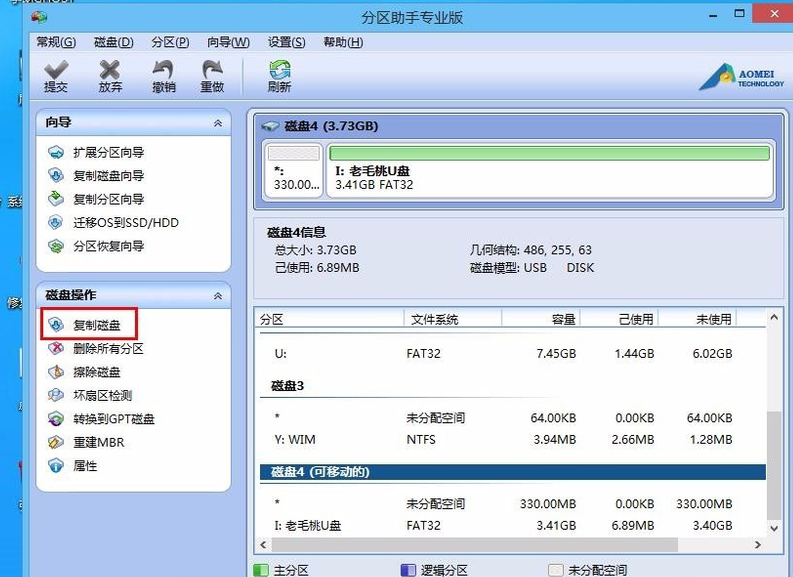This screenshot has height=577, width=793.
Task: Maximize the 分区助手专业版 window
Action: click(739, 14)
